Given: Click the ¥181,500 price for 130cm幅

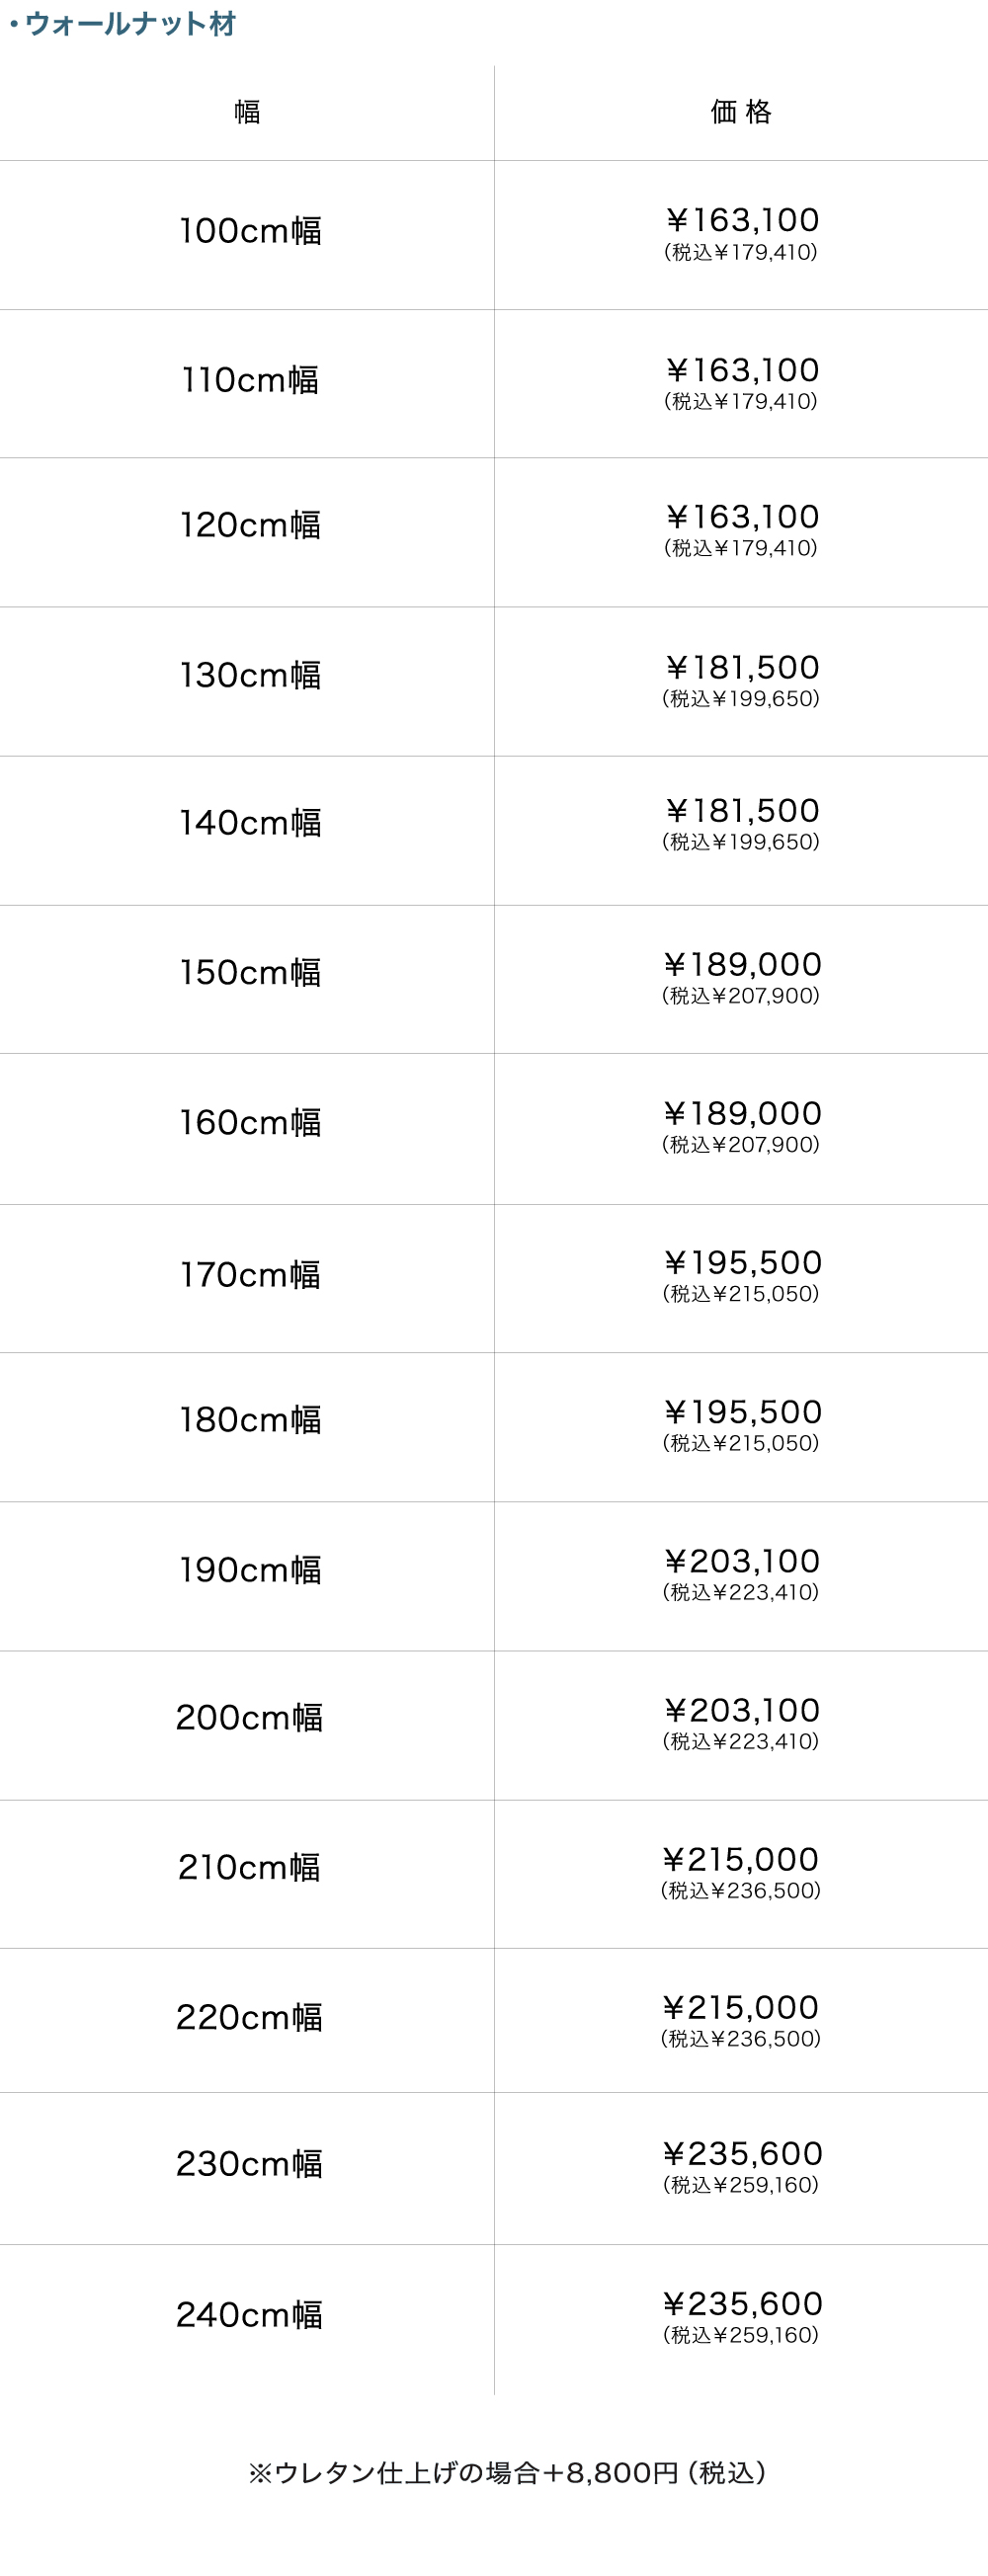Looking at the screenshot, I should [x=741, y=668].
